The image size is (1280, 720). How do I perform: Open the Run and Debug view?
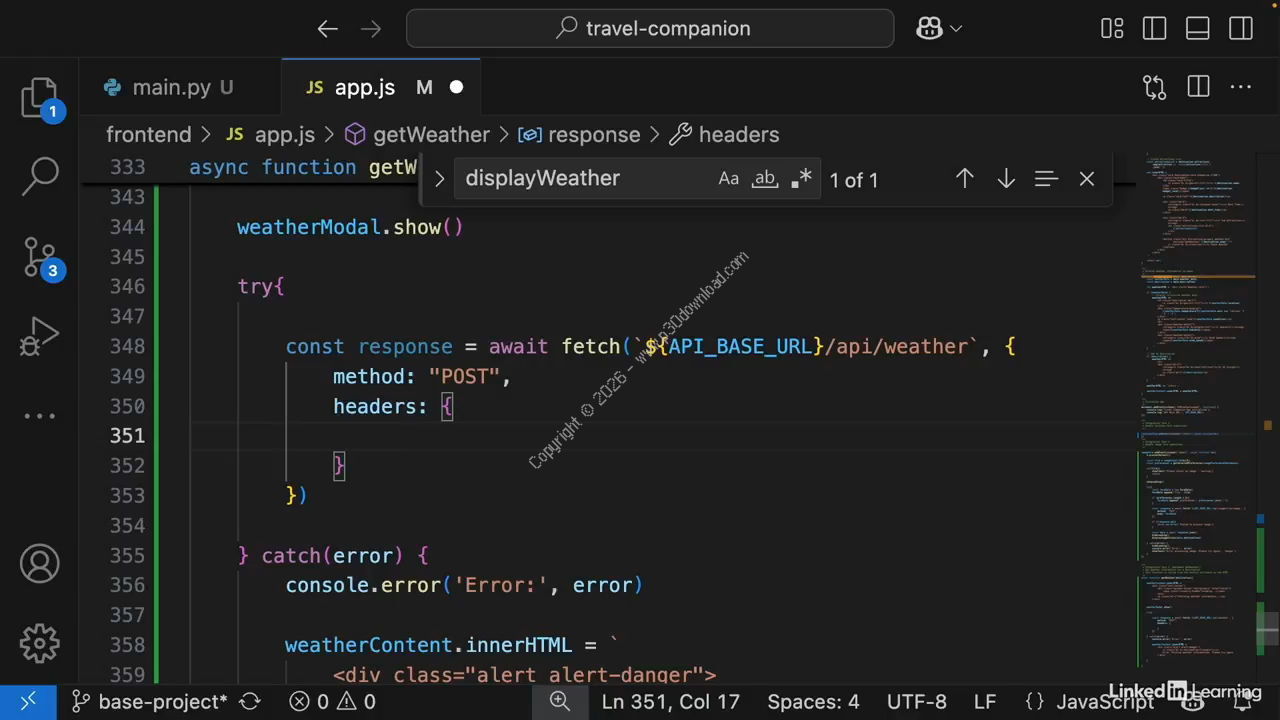pos(40,337)
